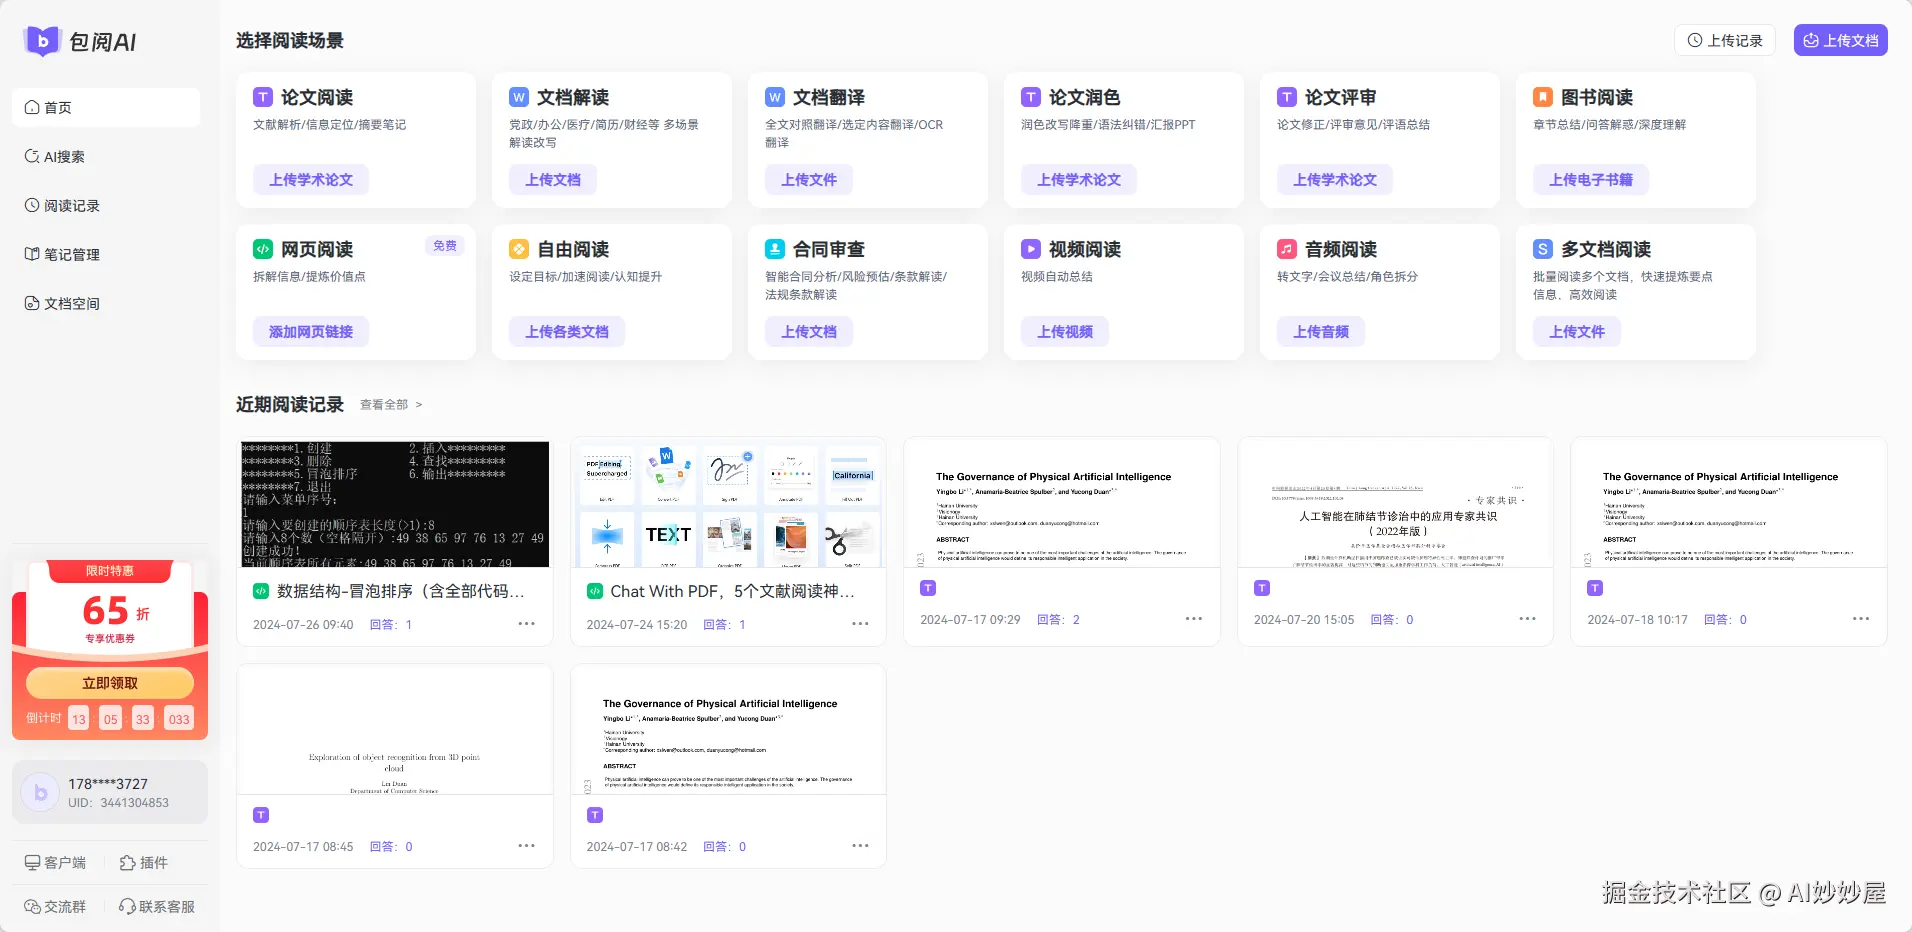Click the 上传记录 button
The image size is (1912, 932).
tap(1725, 40)
